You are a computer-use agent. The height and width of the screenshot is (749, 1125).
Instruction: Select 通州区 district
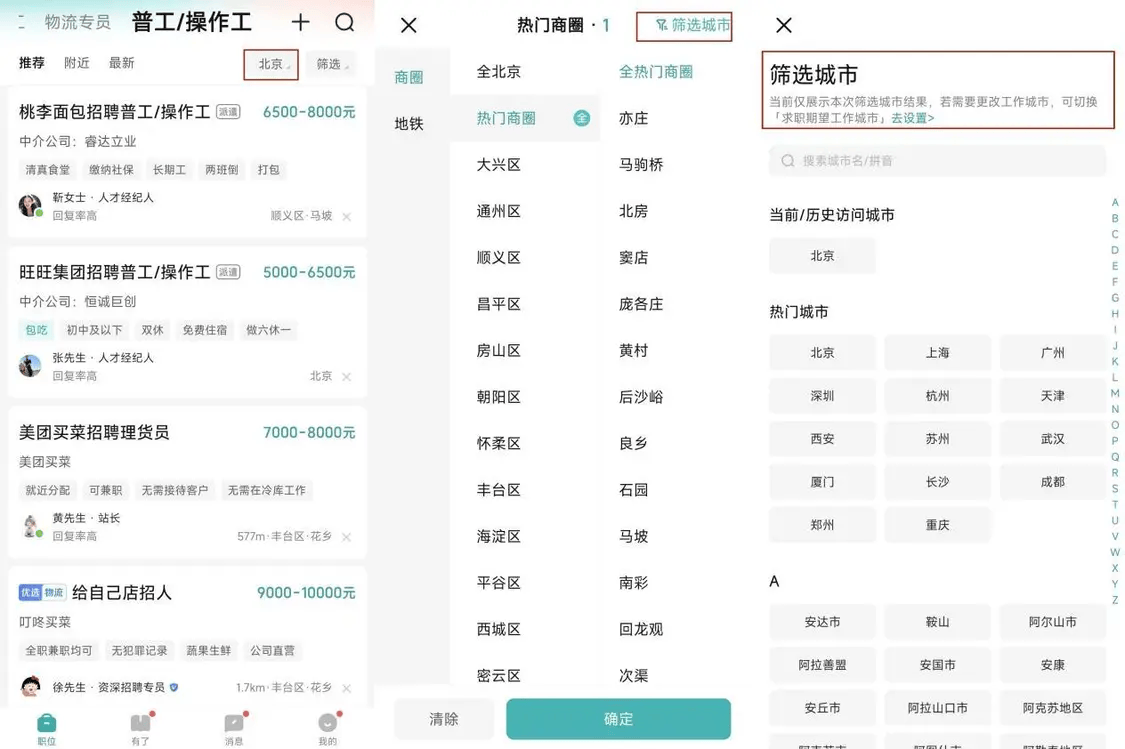coord(499,211)
